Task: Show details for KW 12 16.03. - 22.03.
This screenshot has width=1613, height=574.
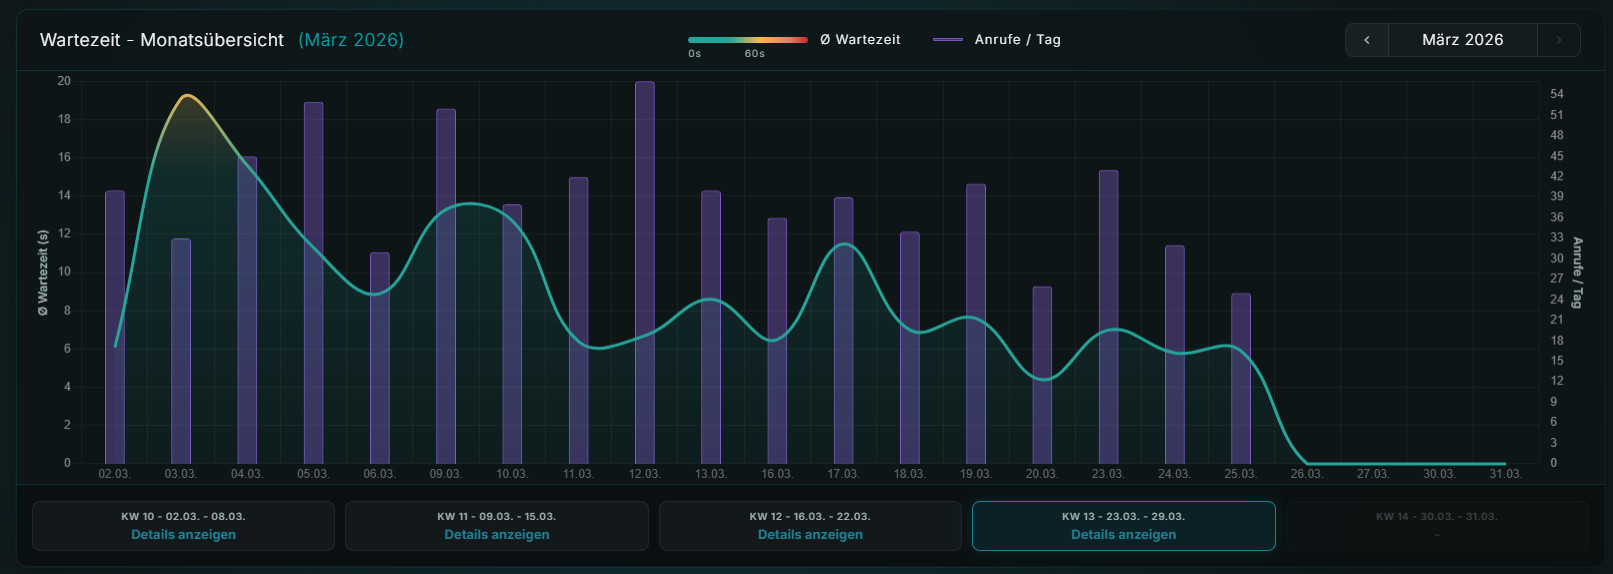Action: (x=810, y=535)
